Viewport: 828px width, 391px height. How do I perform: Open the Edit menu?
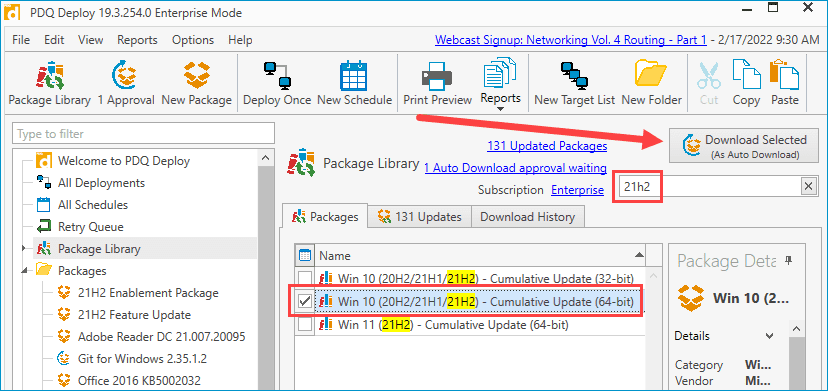pos(54,40)
